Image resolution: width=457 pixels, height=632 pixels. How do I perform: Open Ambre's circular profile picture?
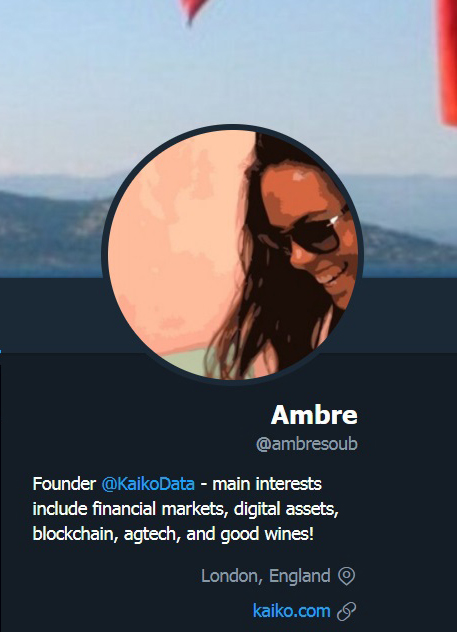point(233,254)
